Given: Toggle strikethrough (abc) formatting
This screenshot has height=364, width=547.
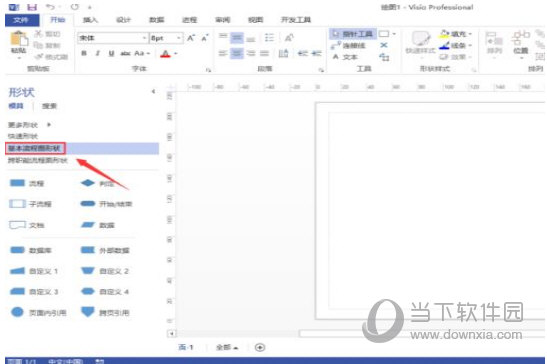Looking at the screenshot, I should [125, 53].
